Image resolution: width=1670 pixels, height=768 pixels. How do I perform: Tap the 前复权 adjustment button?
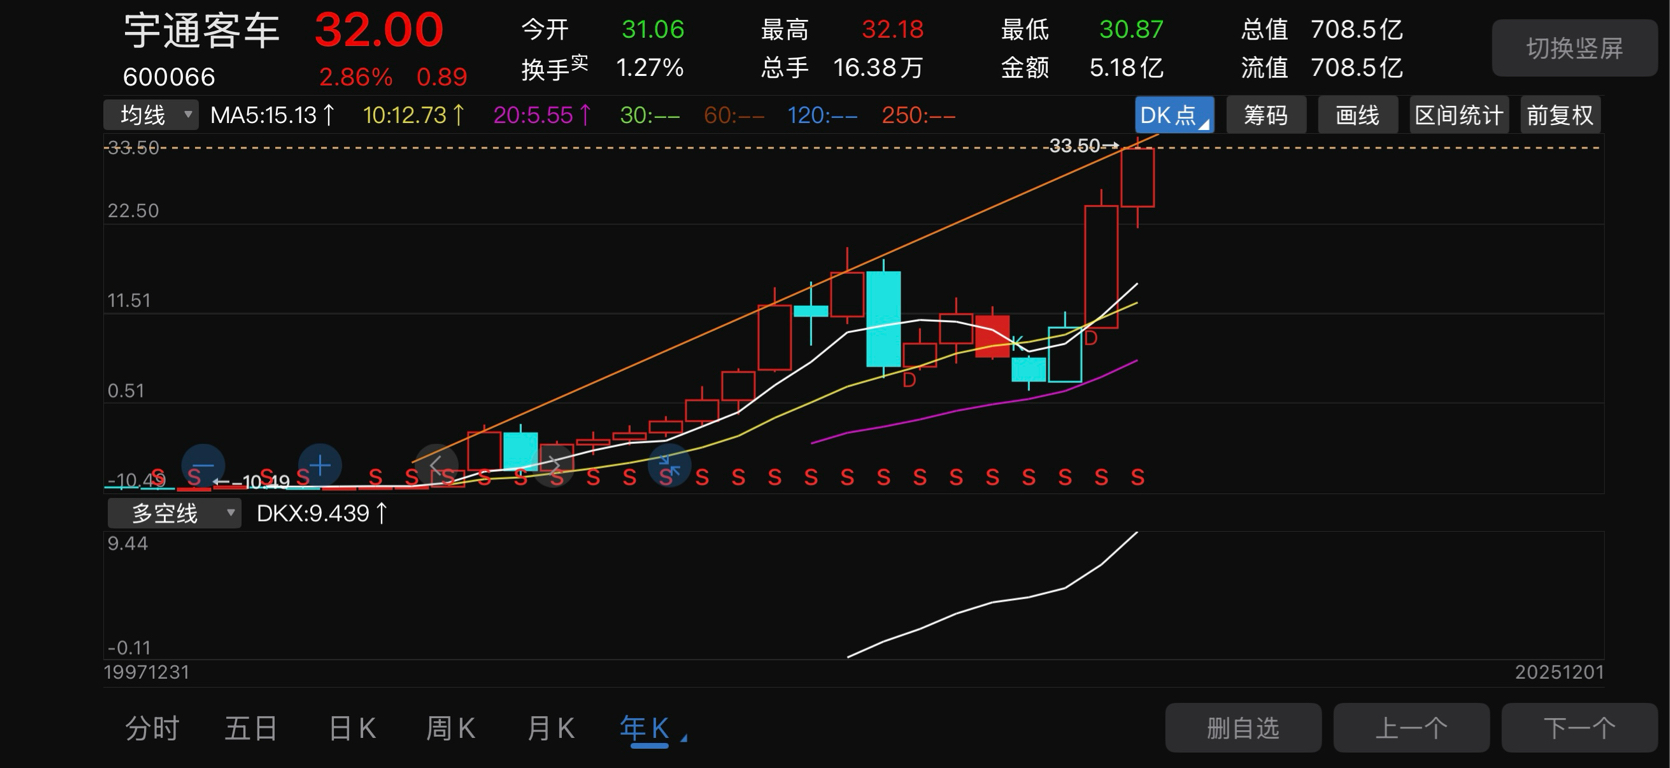(x=1560, y=115)
